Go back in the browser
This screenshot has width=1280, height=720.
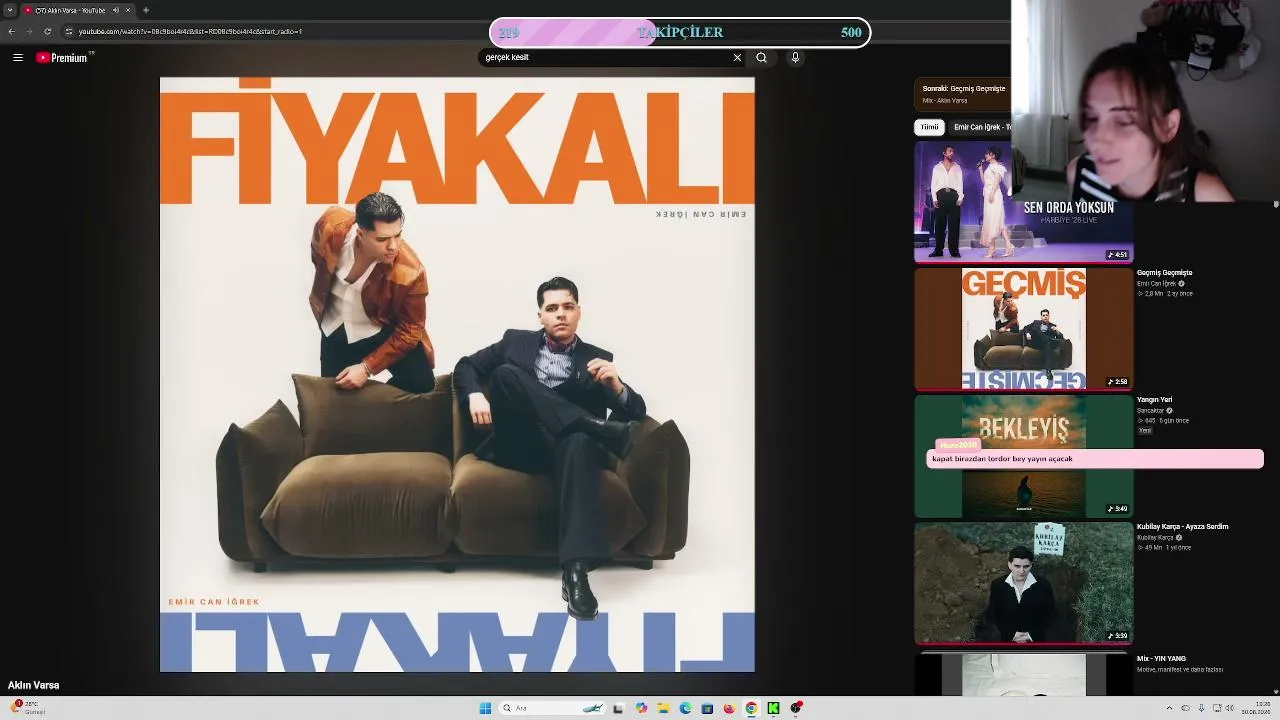tap(11, 31)
